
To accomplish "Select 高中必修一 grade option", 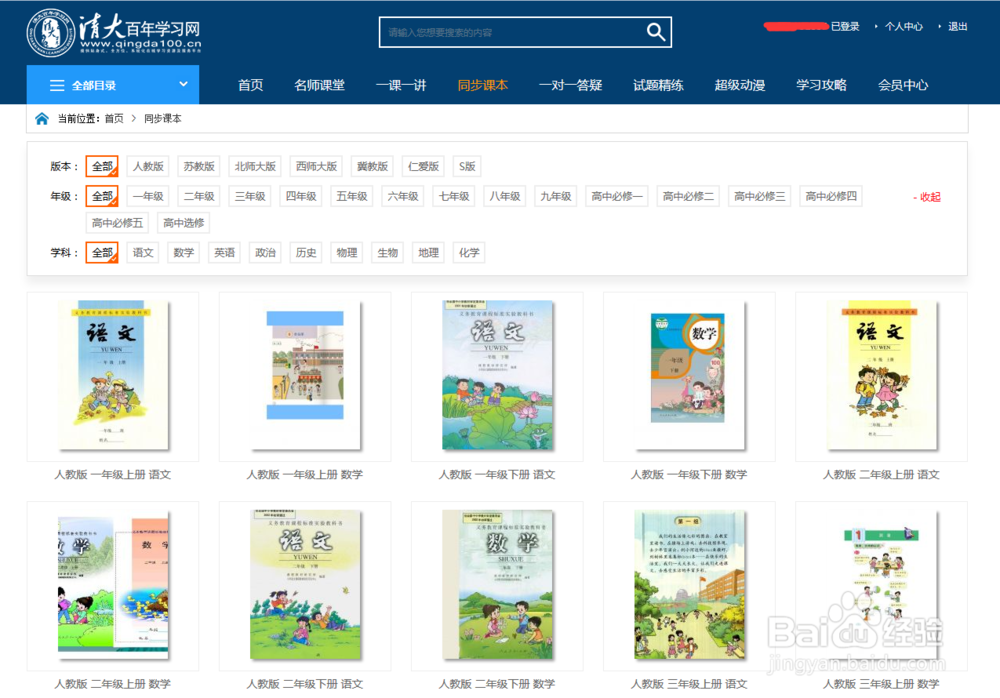I will pyautogui.click(x=617, y=196).
